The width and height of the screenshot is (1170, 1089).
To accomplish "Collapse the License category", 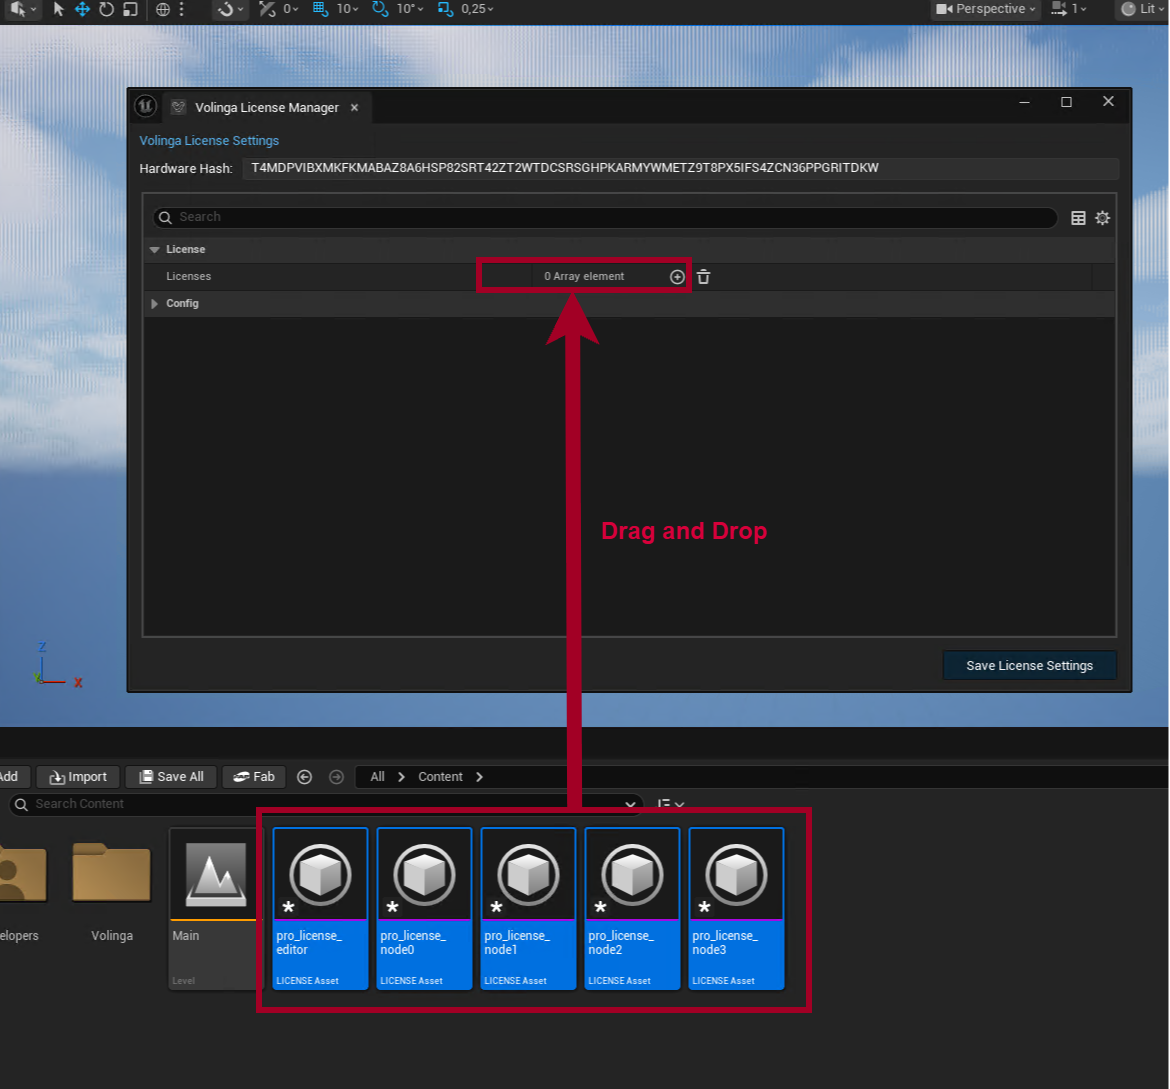I will 155,250.
